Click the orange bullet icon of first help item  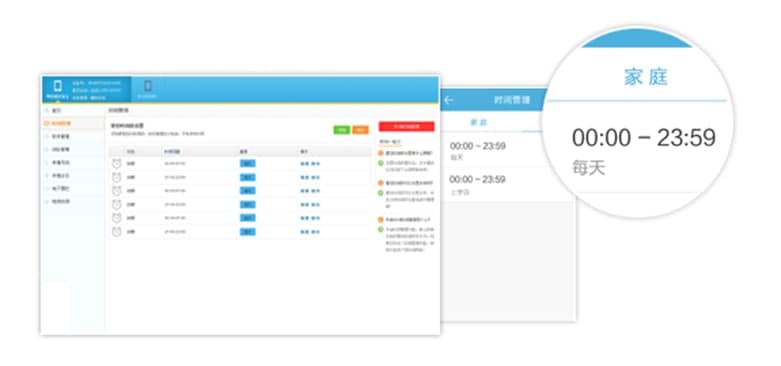[381, 153]
